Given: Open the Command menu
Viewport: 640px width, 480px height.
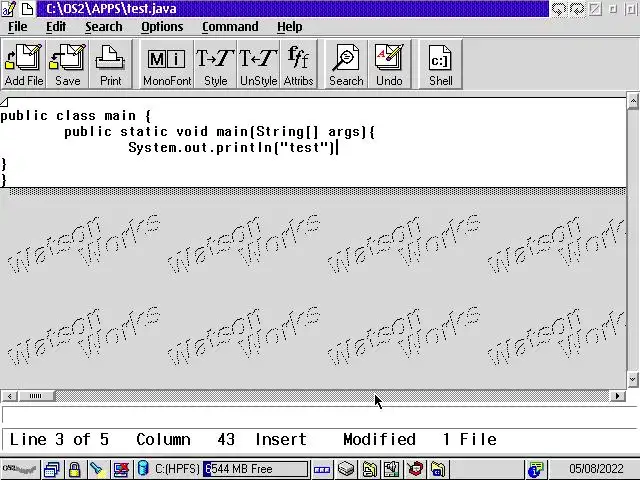Looking at the screenshot, I should (230, 27).
